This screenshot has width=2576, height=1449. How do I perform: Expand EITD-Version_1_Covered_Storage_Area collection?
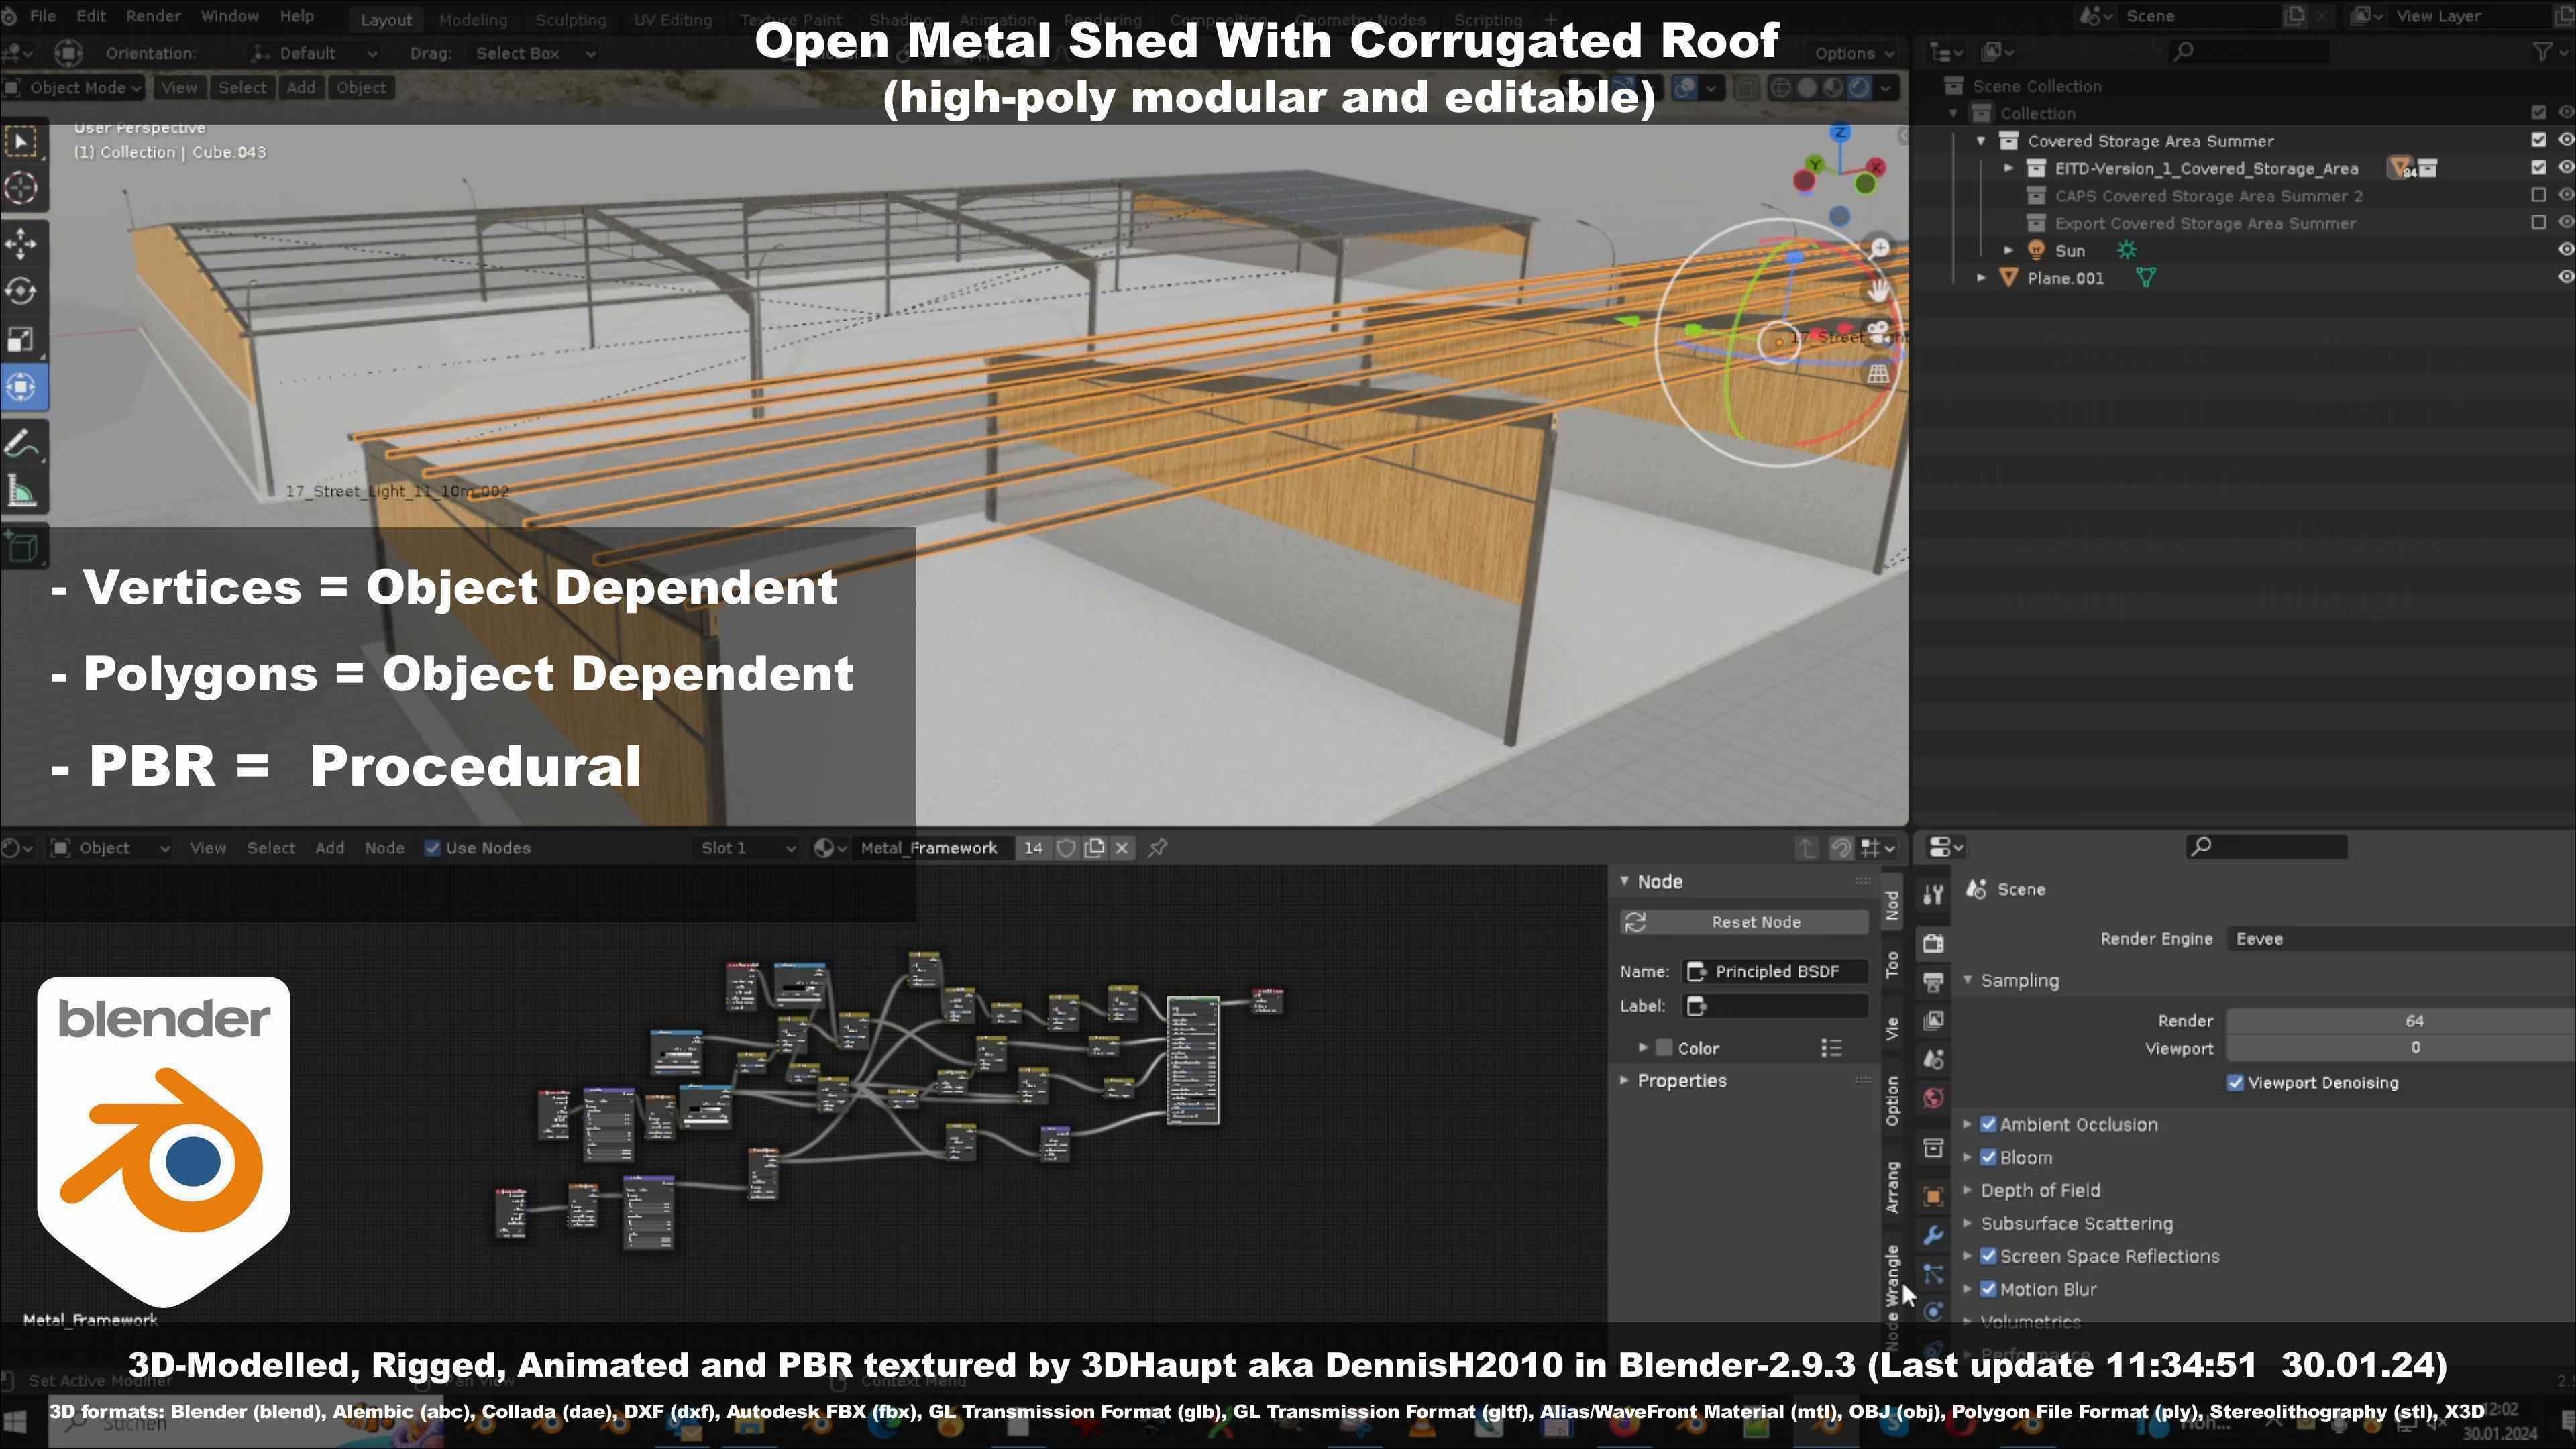(x=2008, y=168)
